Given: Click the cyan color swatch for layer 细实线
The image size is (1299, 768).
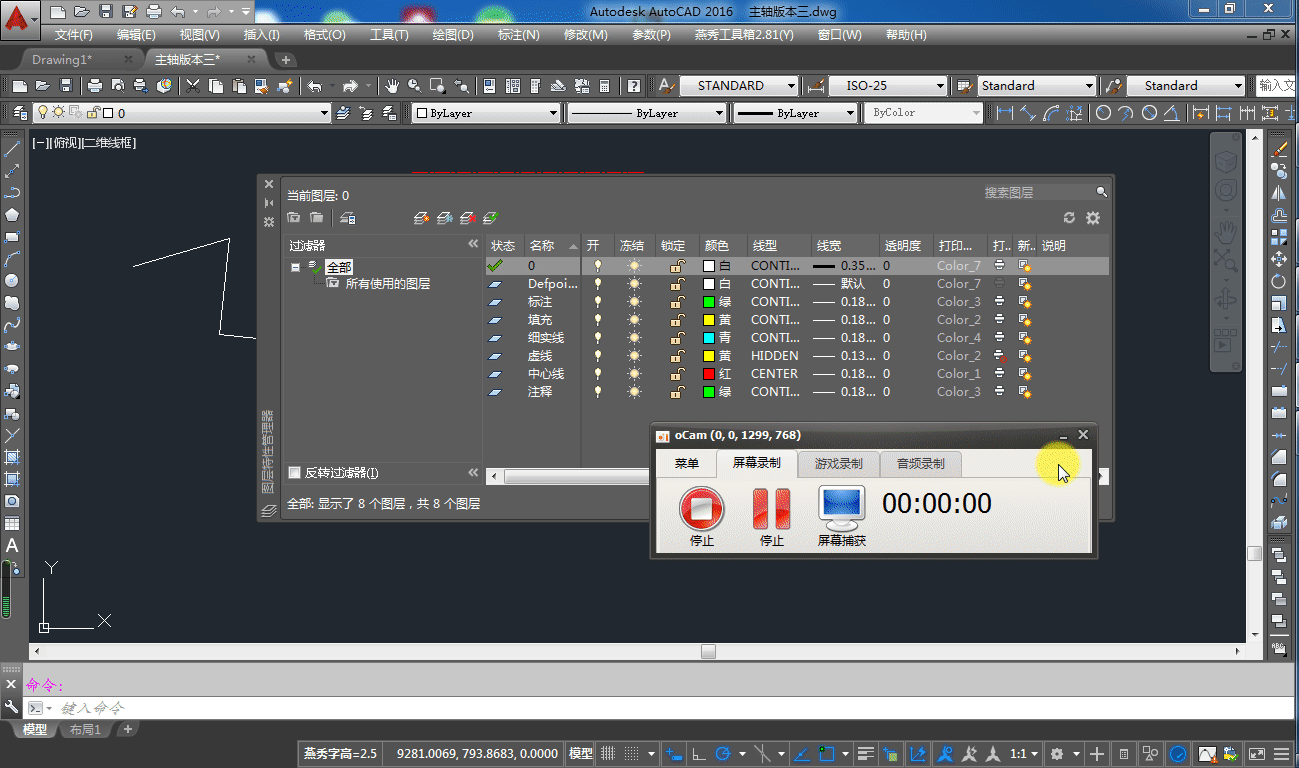Looking at the screenshot, I should click(709, 338).
